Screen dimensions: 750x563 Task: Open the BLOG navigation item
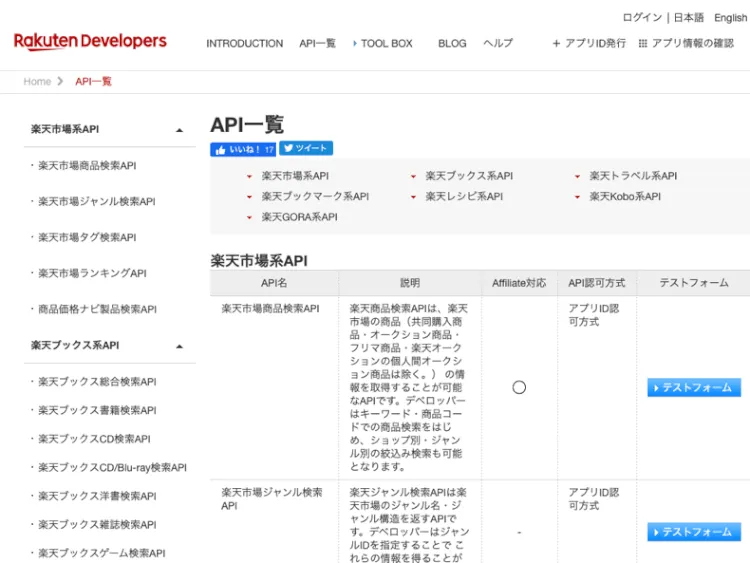point(452,44)
